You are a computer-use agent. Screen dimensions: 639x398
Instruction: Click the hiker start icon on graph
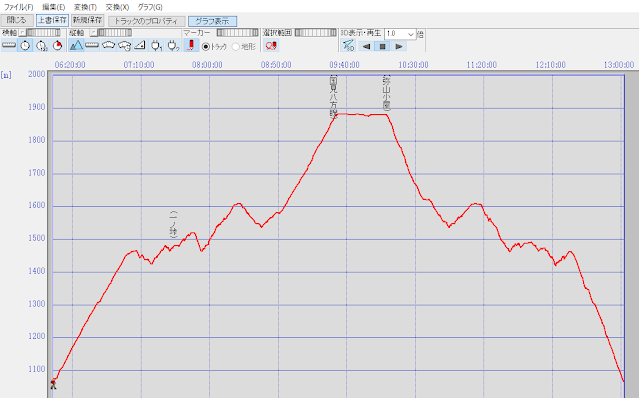pyautogui.click(x=53, y=383)
